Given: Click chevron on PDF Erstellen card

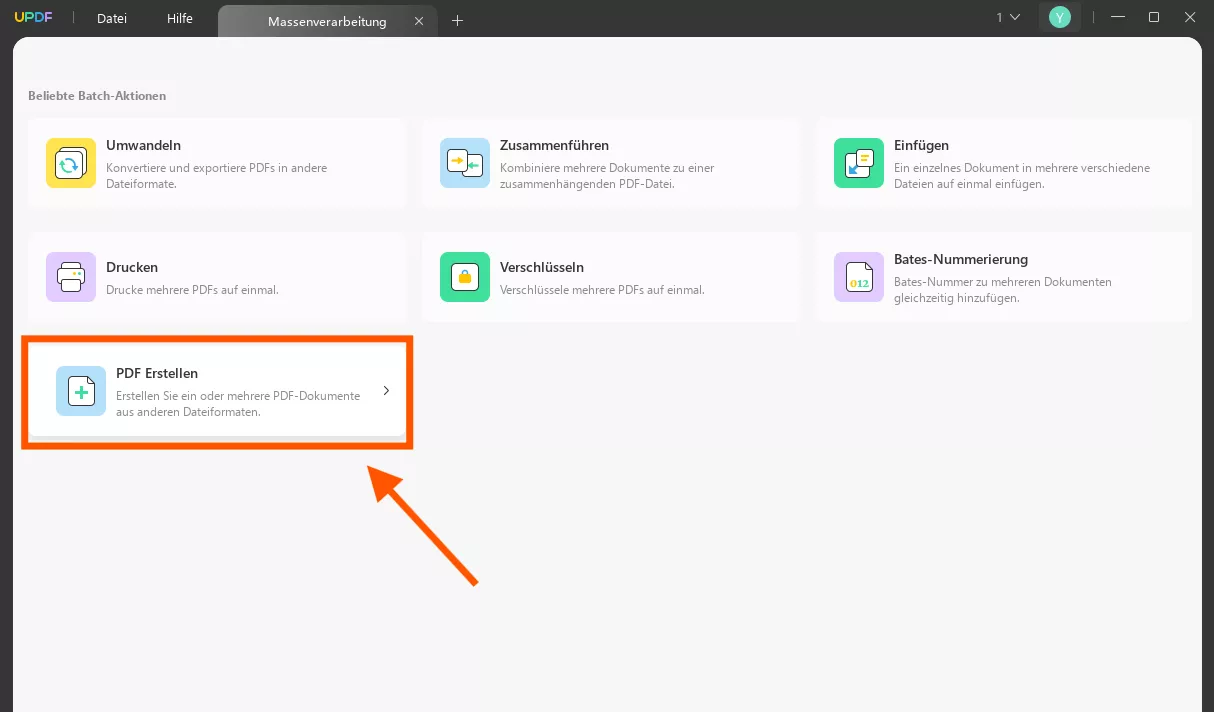Looking at the screenshot, I should pyautogui.click(x=386, y=391).
